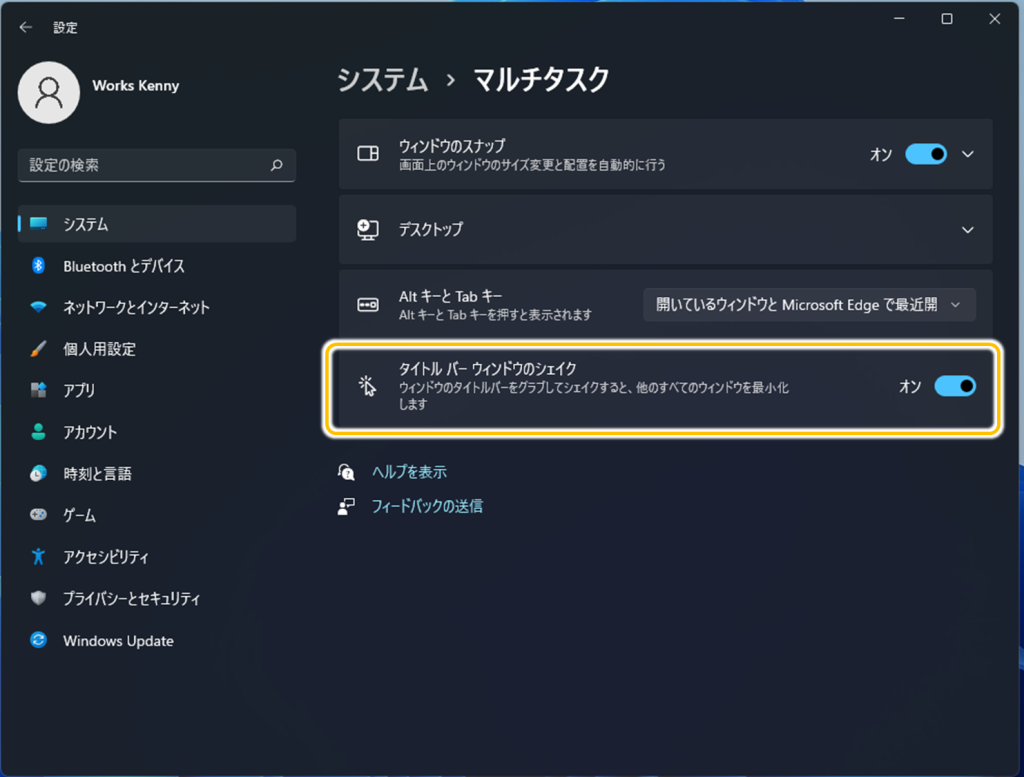Image resolution: width=1024 pixels, height=777 pixels.
Task: Click the user profile avatar picture
Action: click(49, 92)
